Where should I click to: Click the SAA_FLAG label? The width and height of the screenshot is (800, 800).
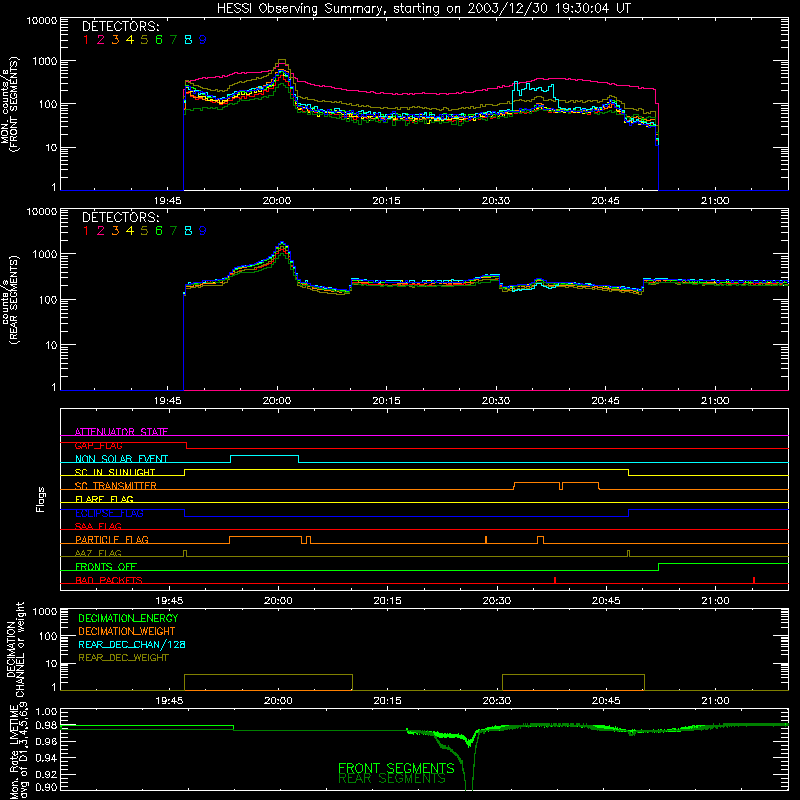coord(98,526)
